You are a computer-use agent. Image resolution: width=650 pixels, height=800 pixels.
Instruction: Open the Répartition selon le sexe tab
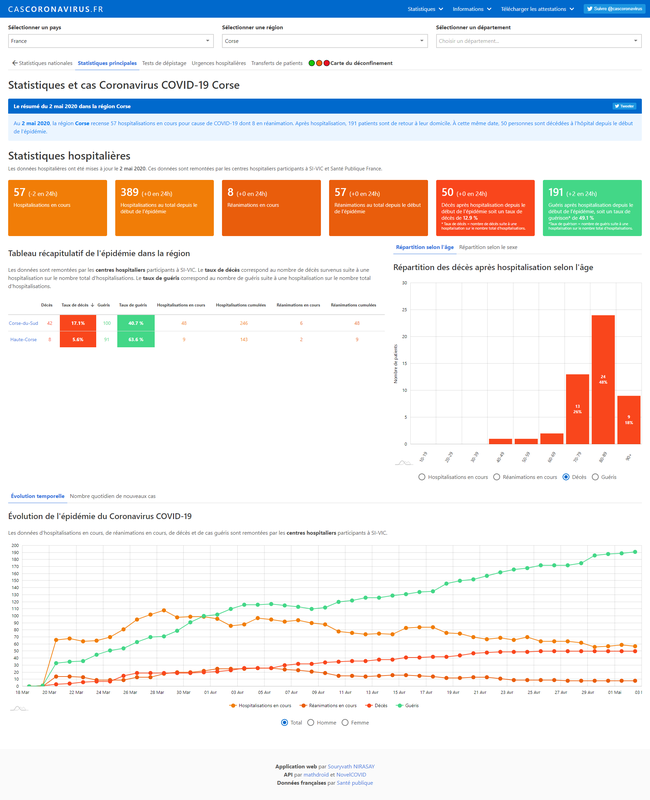tap(491, 245)
